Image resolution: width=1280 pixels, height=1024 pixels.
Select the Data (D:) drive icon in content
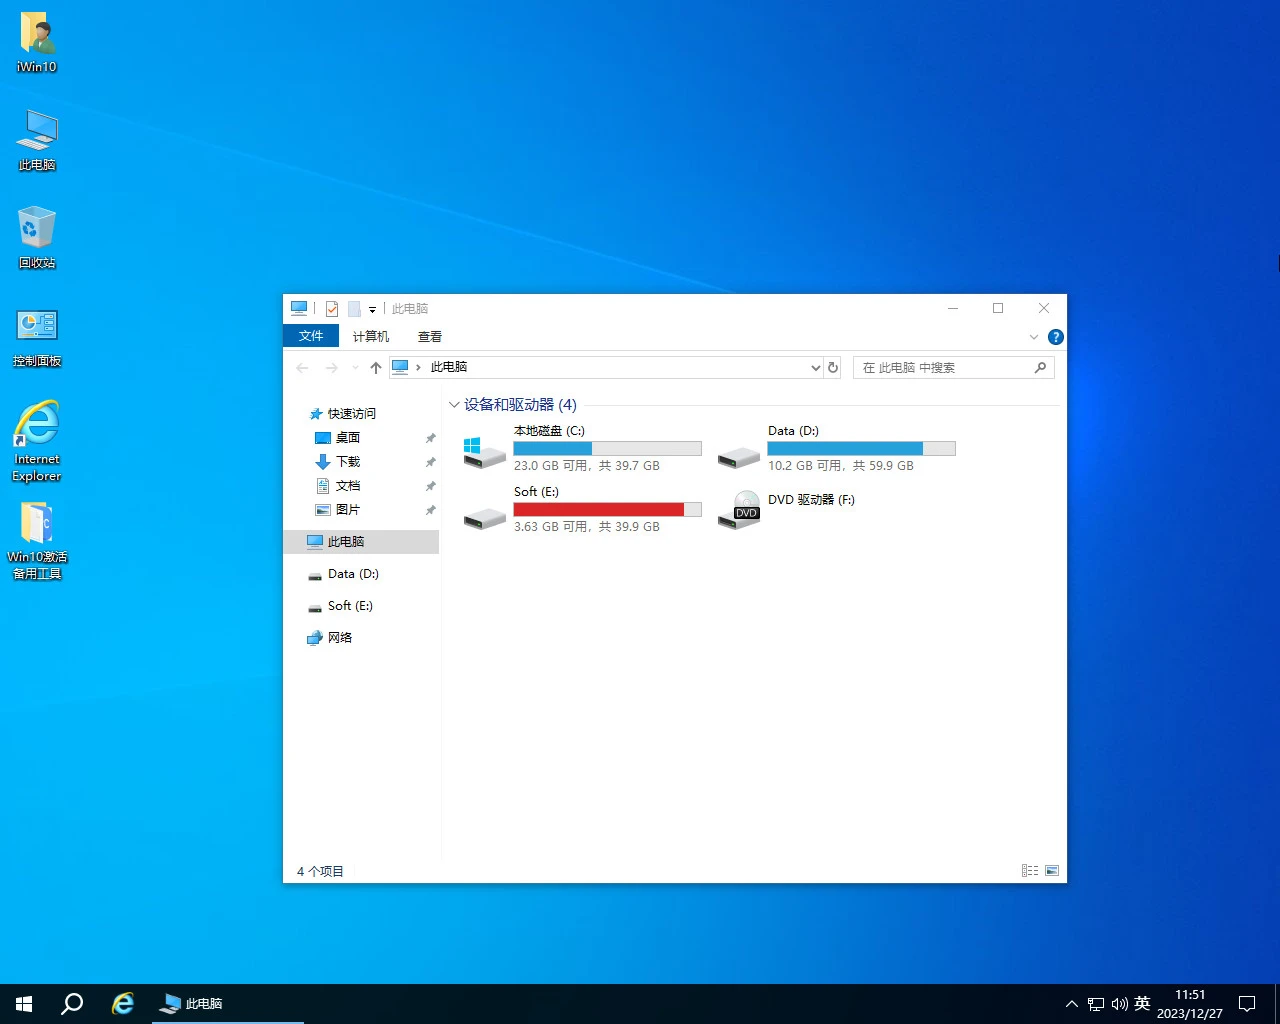tap(739, 457)
